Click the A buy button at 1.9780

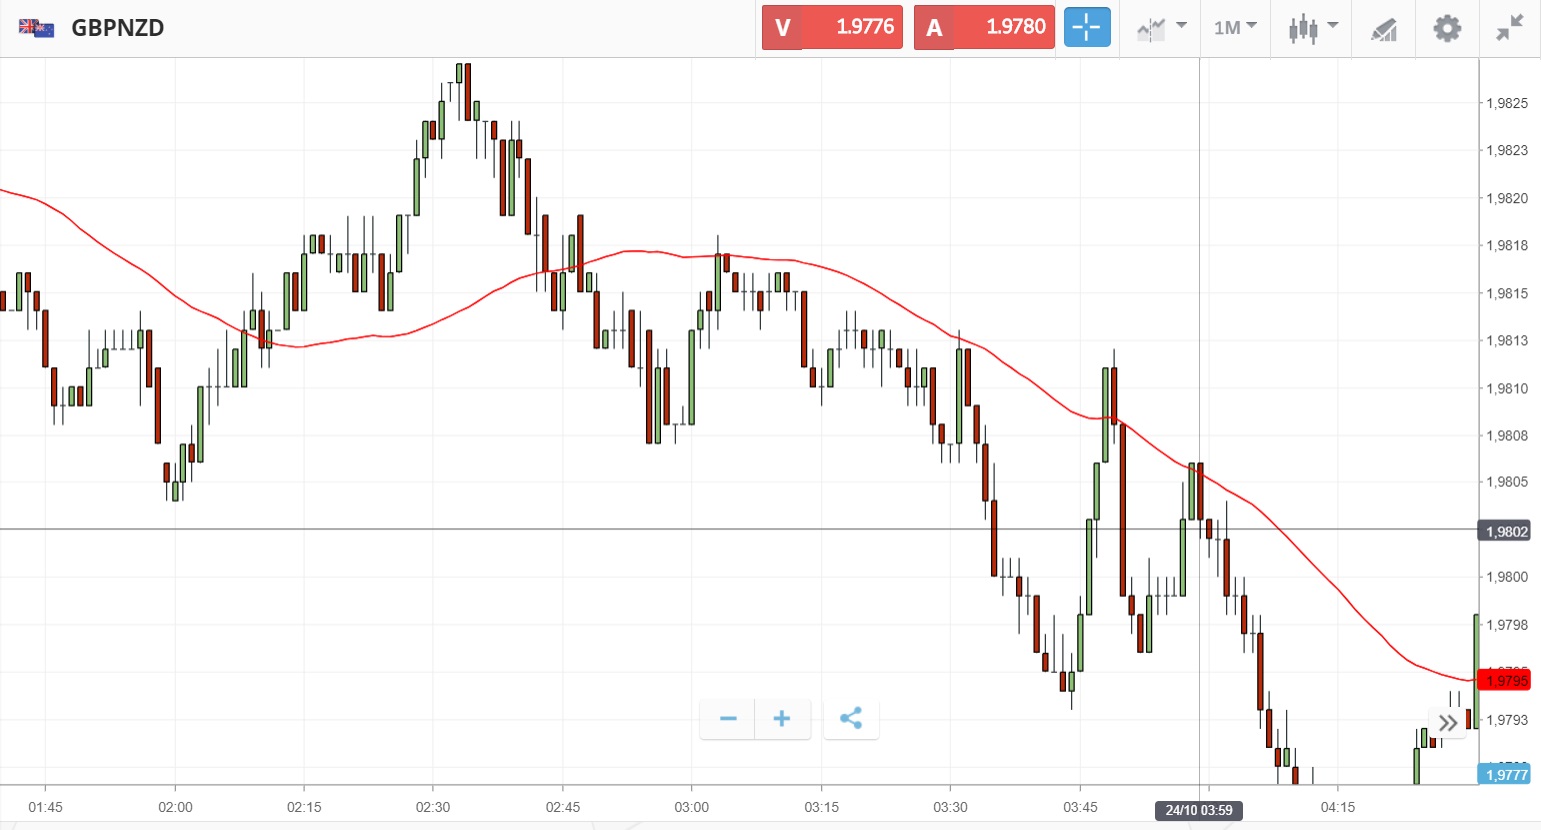[984, 27]
